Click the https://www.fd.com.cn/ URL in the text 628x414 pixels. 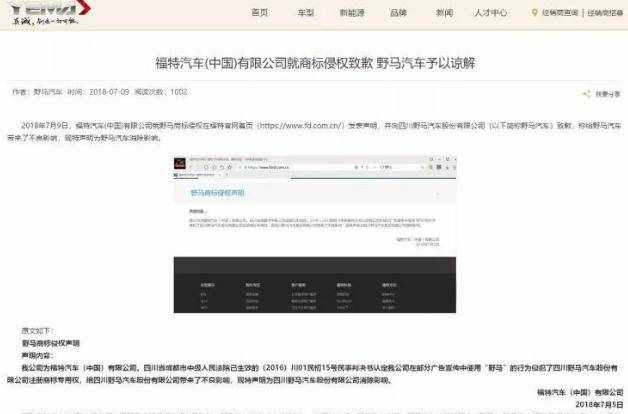coord(301,125)
